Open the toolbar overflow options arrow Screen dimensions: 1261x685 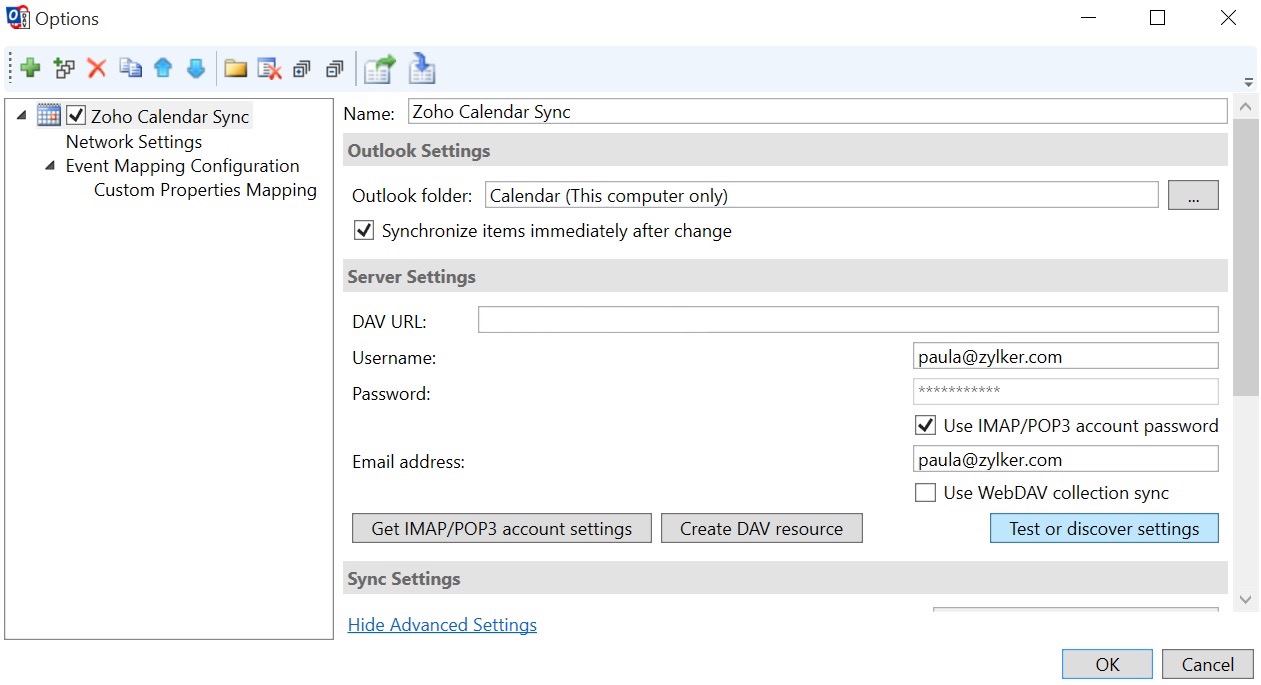coord(1248,83)
